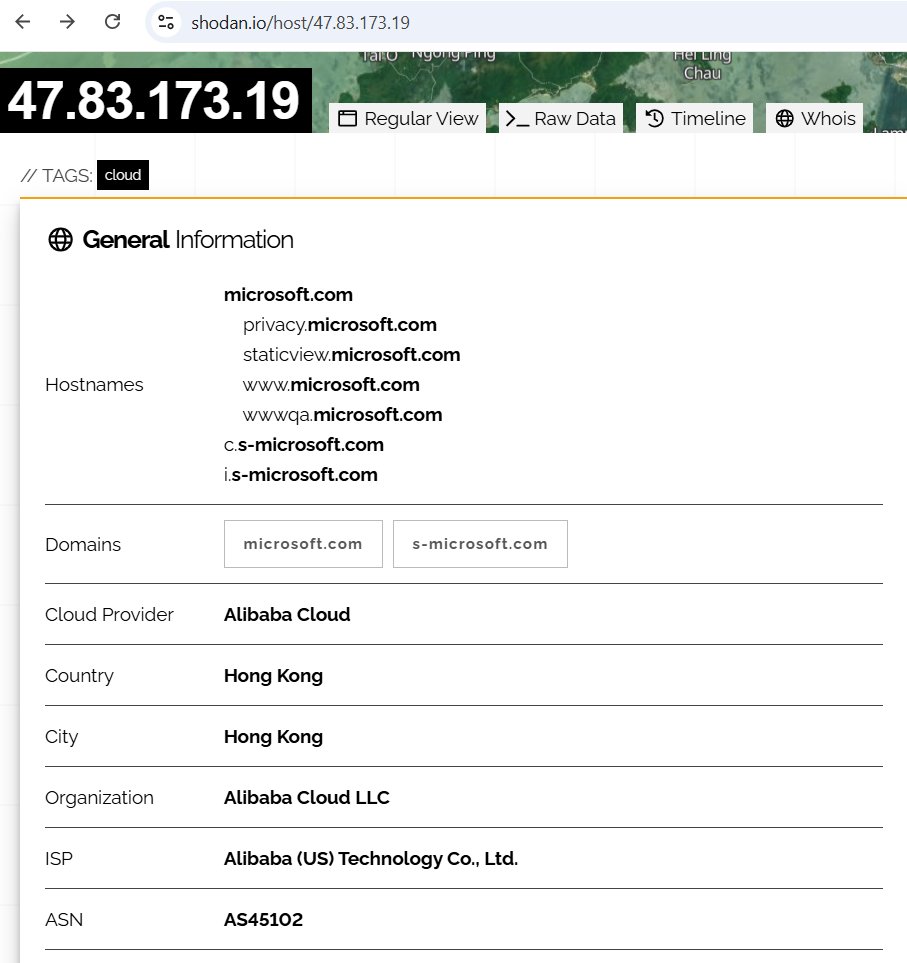Select hostname c.s-microsoft.com
The image size is (907, 963).
click(304, 445)
